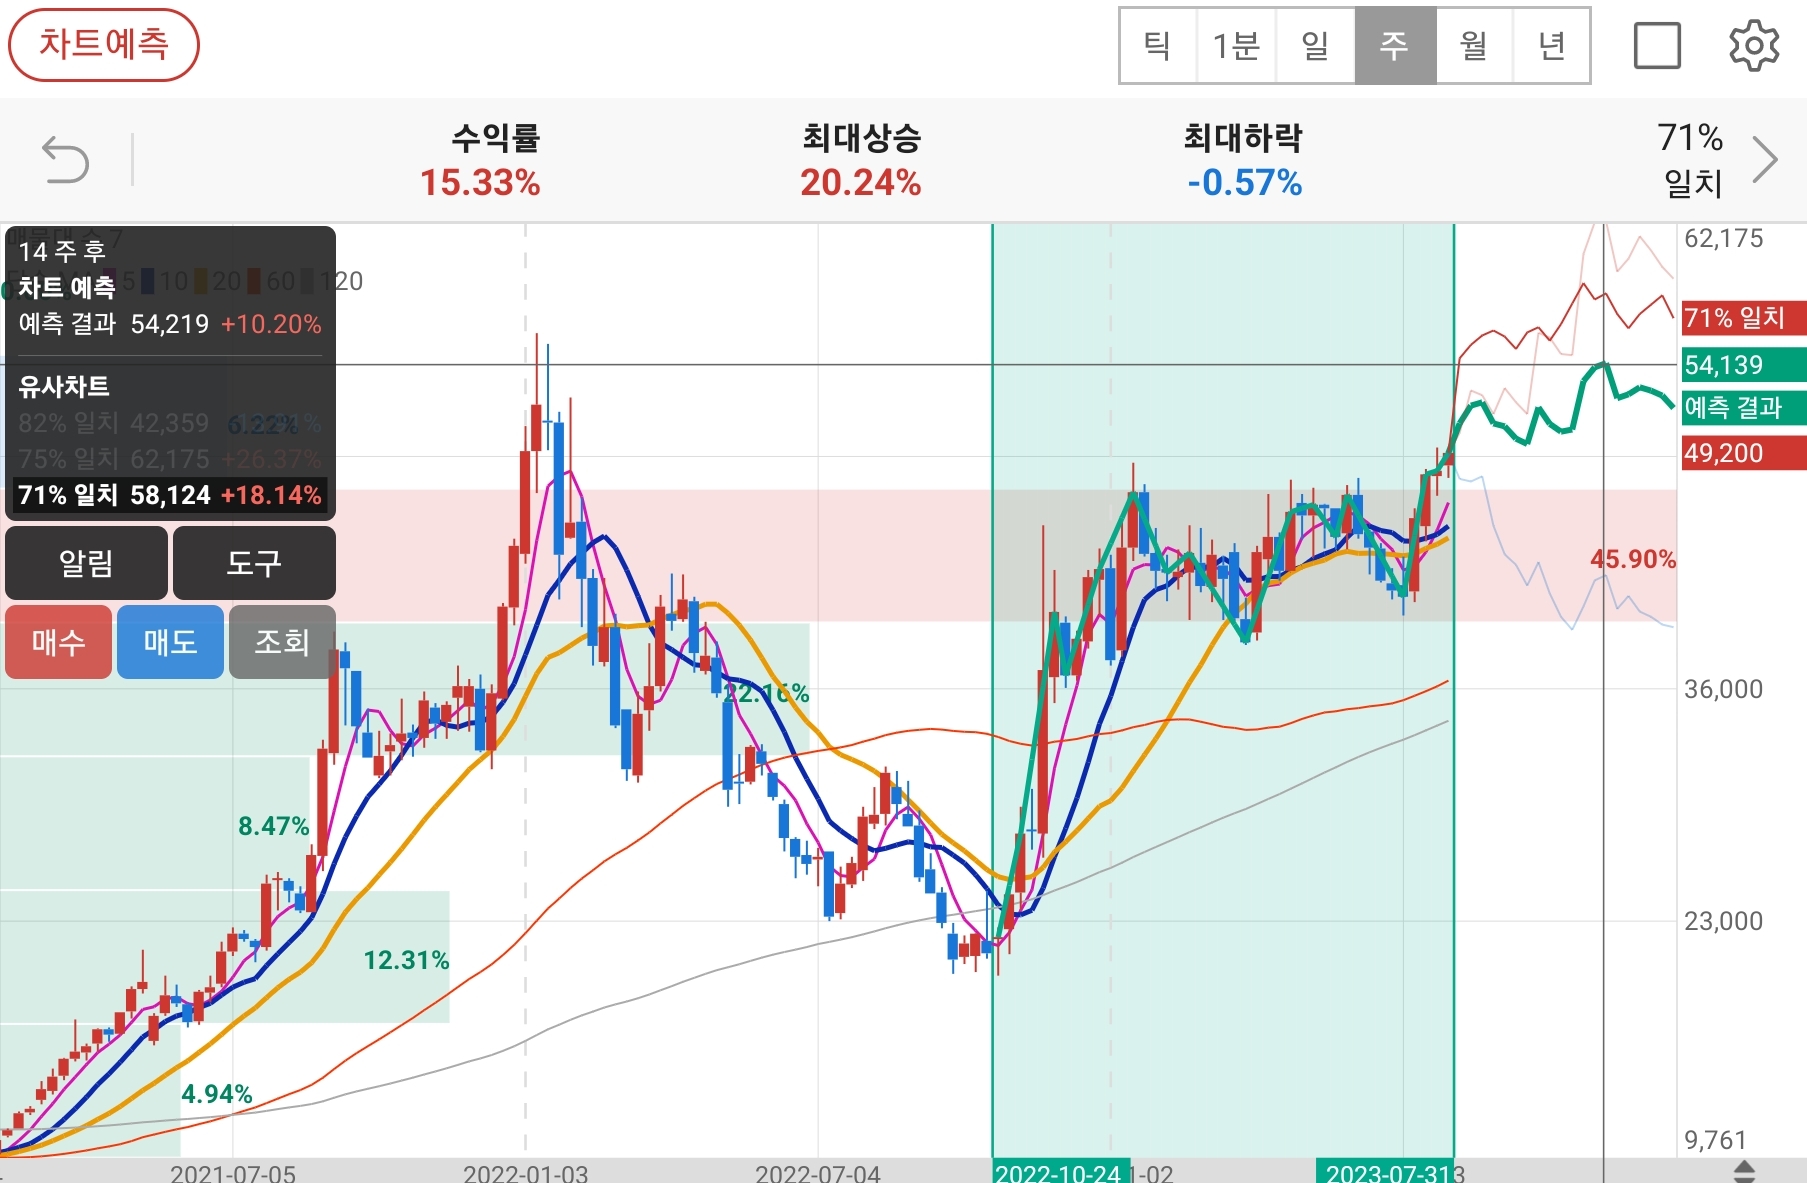Open chart settings gear icon
Viewport: 1807px width, 1183px height.
pos(1754,45)
